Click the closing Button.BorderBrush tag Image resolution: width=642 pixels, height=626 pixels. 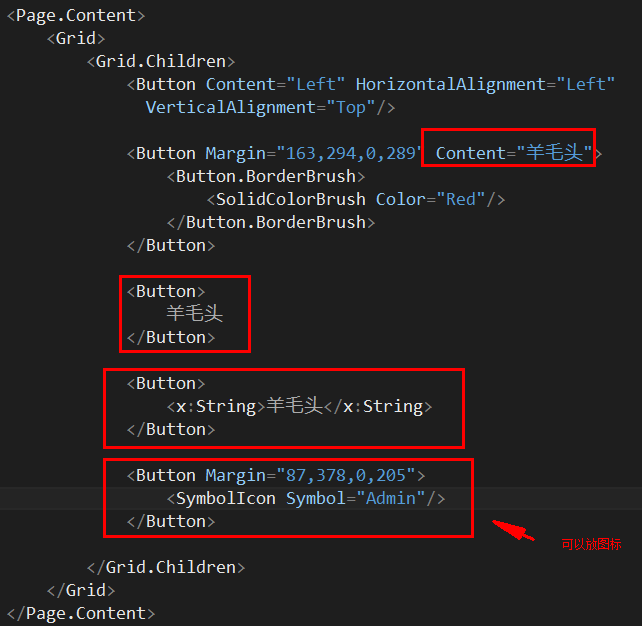pos(271,222)
